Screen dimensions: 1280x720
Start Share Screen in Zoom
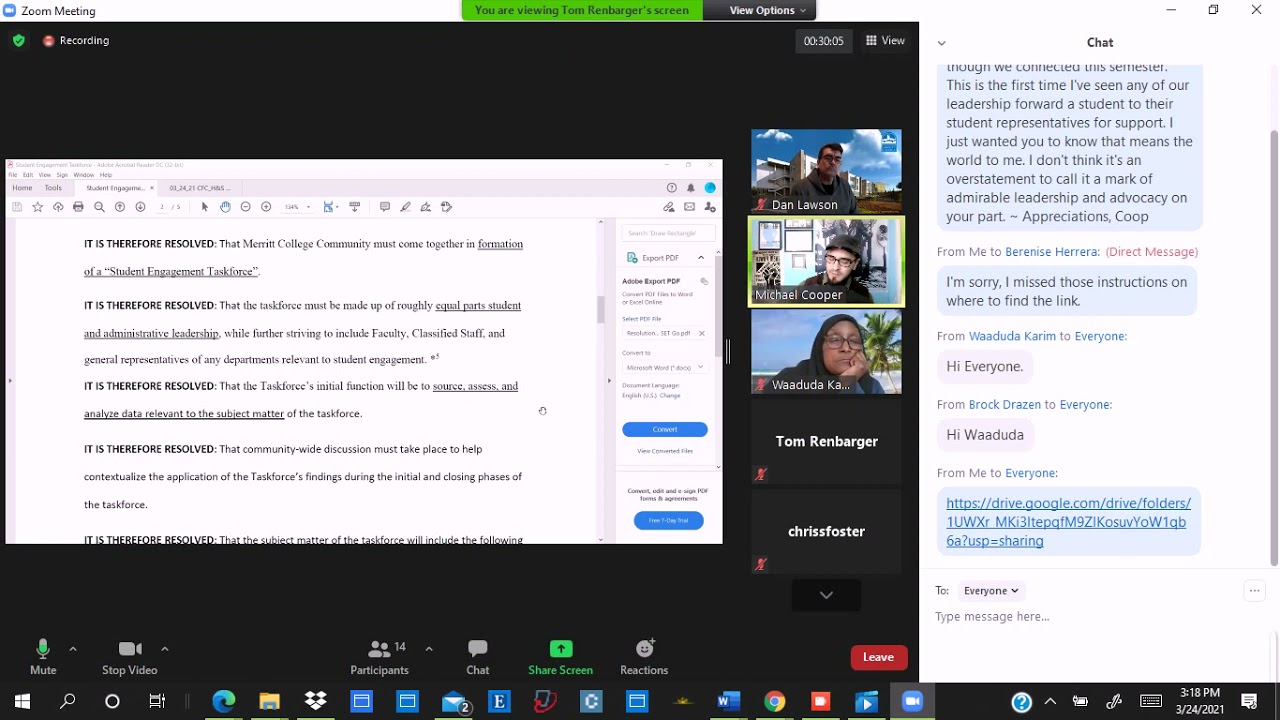560,657
